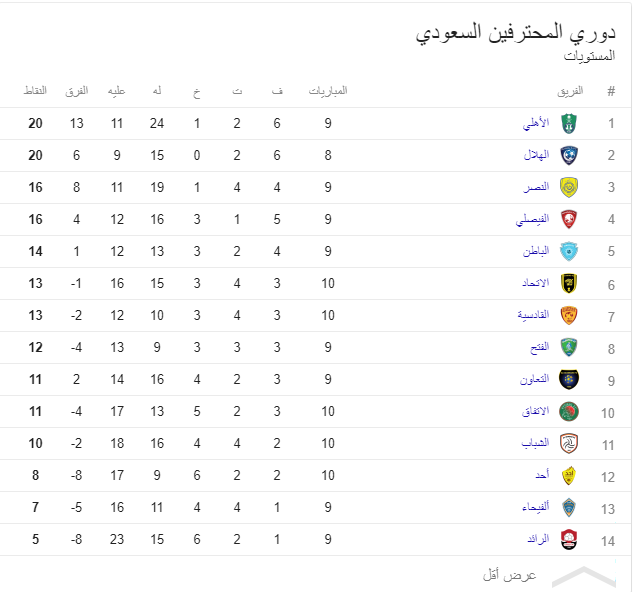Click the Al-Hilal blue club crest
This screenshot has width=634, height=592.
point(569,155)
